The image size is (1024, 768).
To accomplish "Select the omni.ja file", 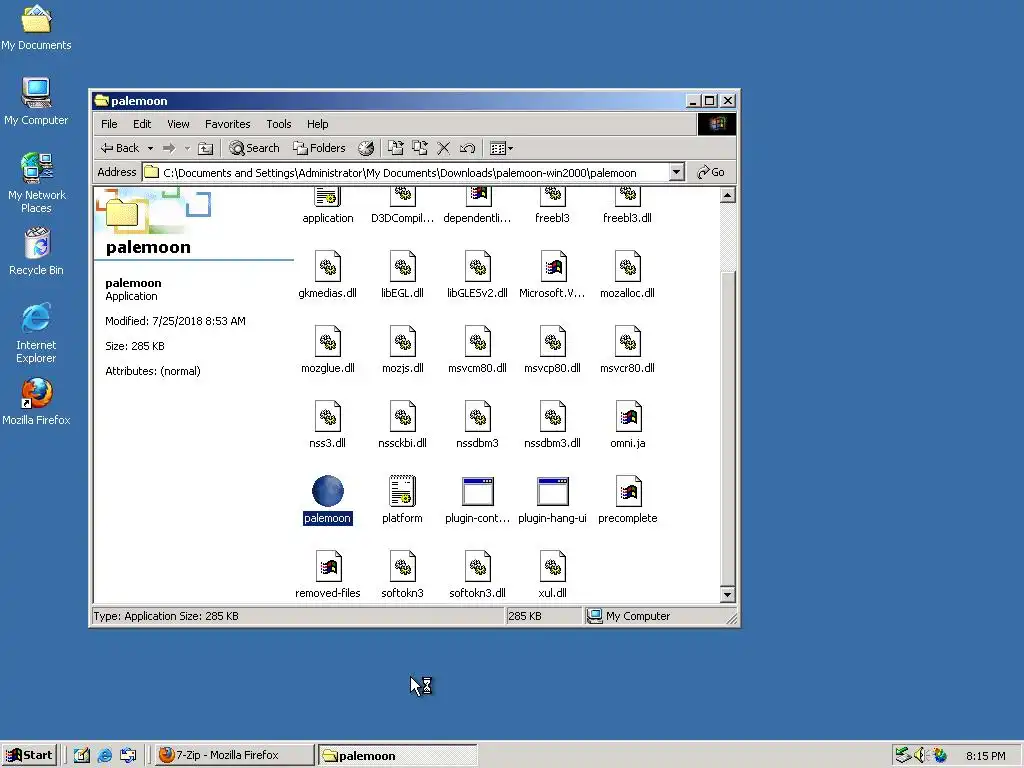I will click(x=628, y=416).
